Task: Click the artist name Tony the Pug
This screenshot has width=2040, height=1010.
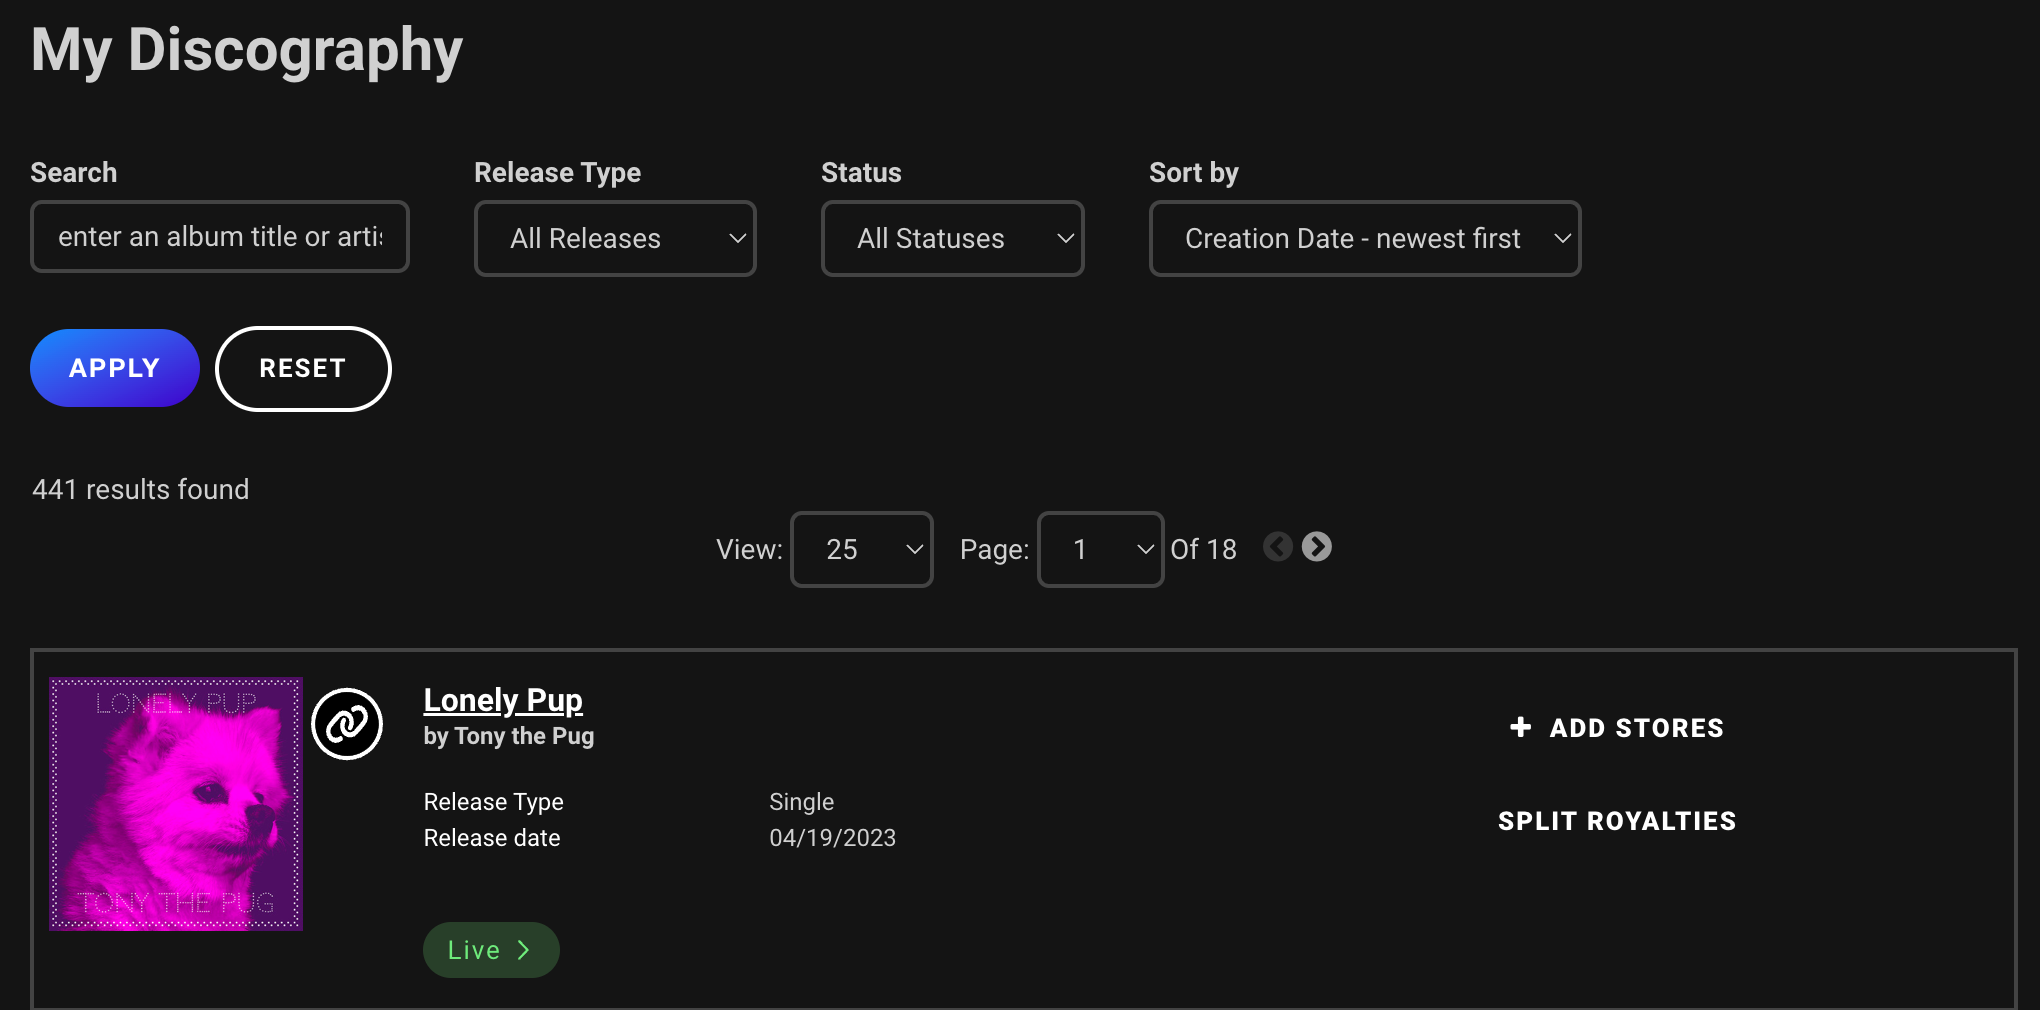Action: pos(508,735)
